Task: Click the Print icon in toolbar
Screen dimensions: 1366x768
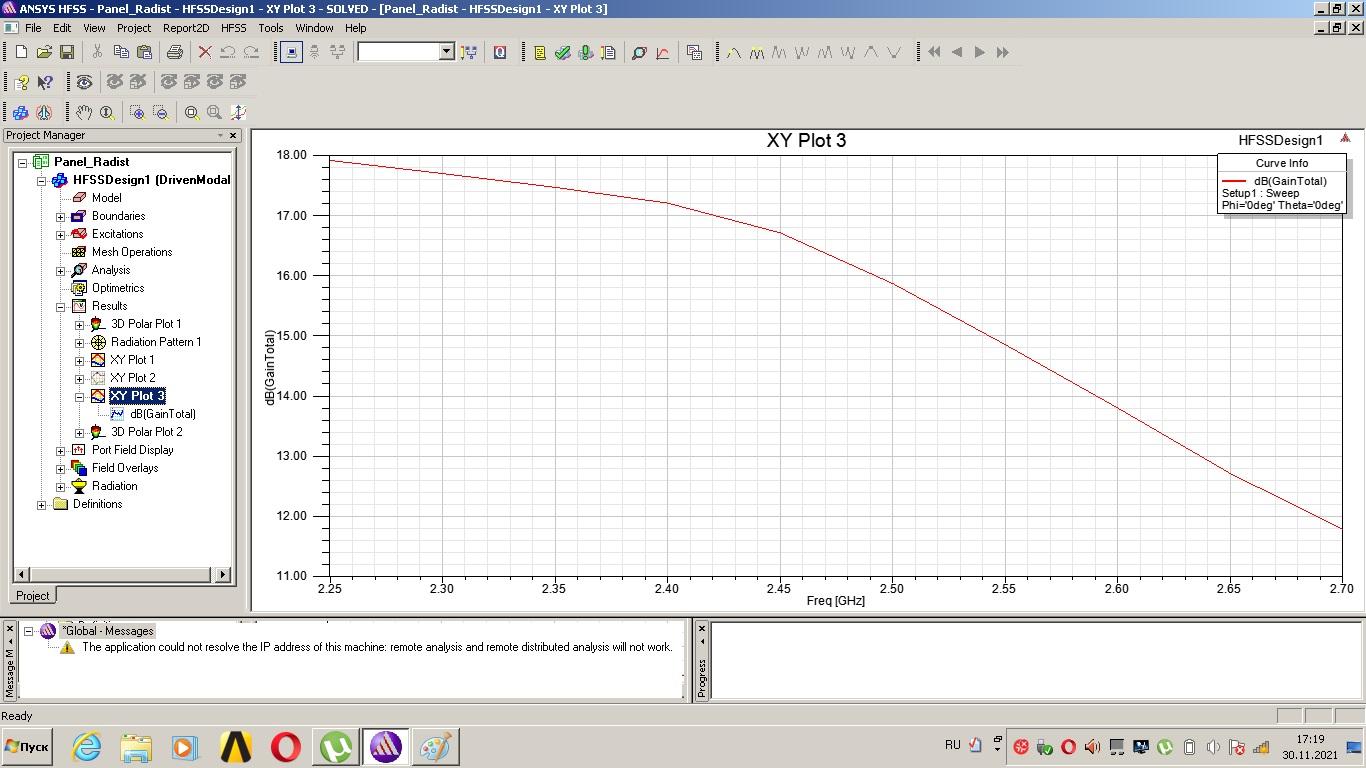Action: (175, 52)
